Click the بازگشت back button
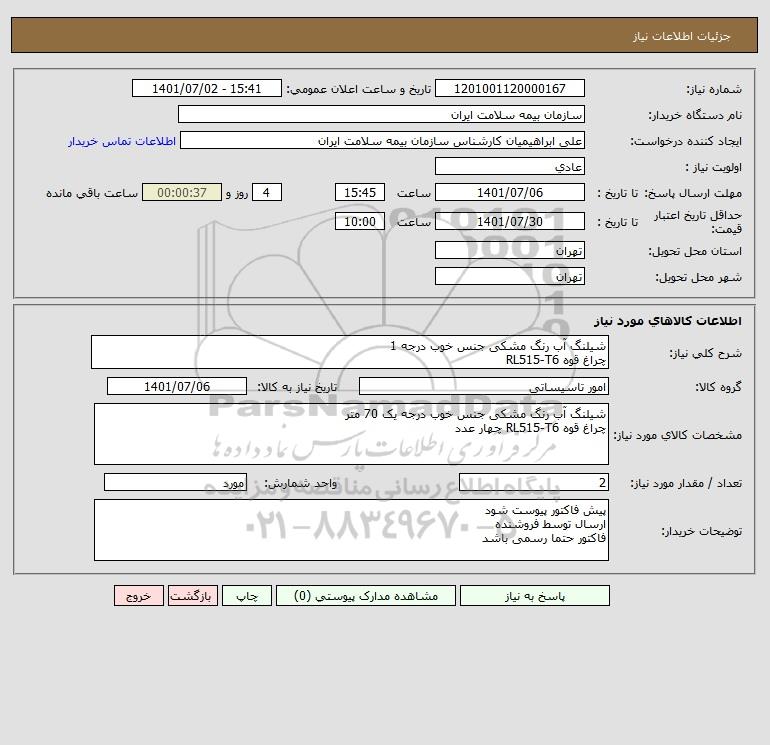Screen dimensions: 770x745 192,596
